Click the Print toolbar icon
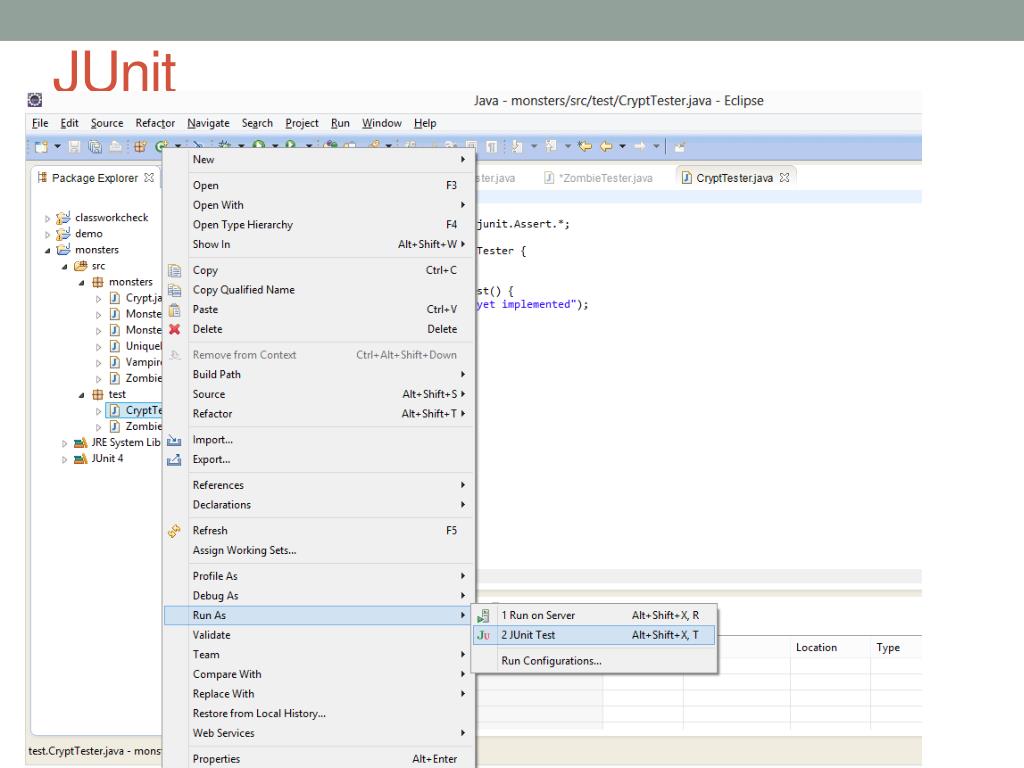1024x768 pixels. (116, 147)
